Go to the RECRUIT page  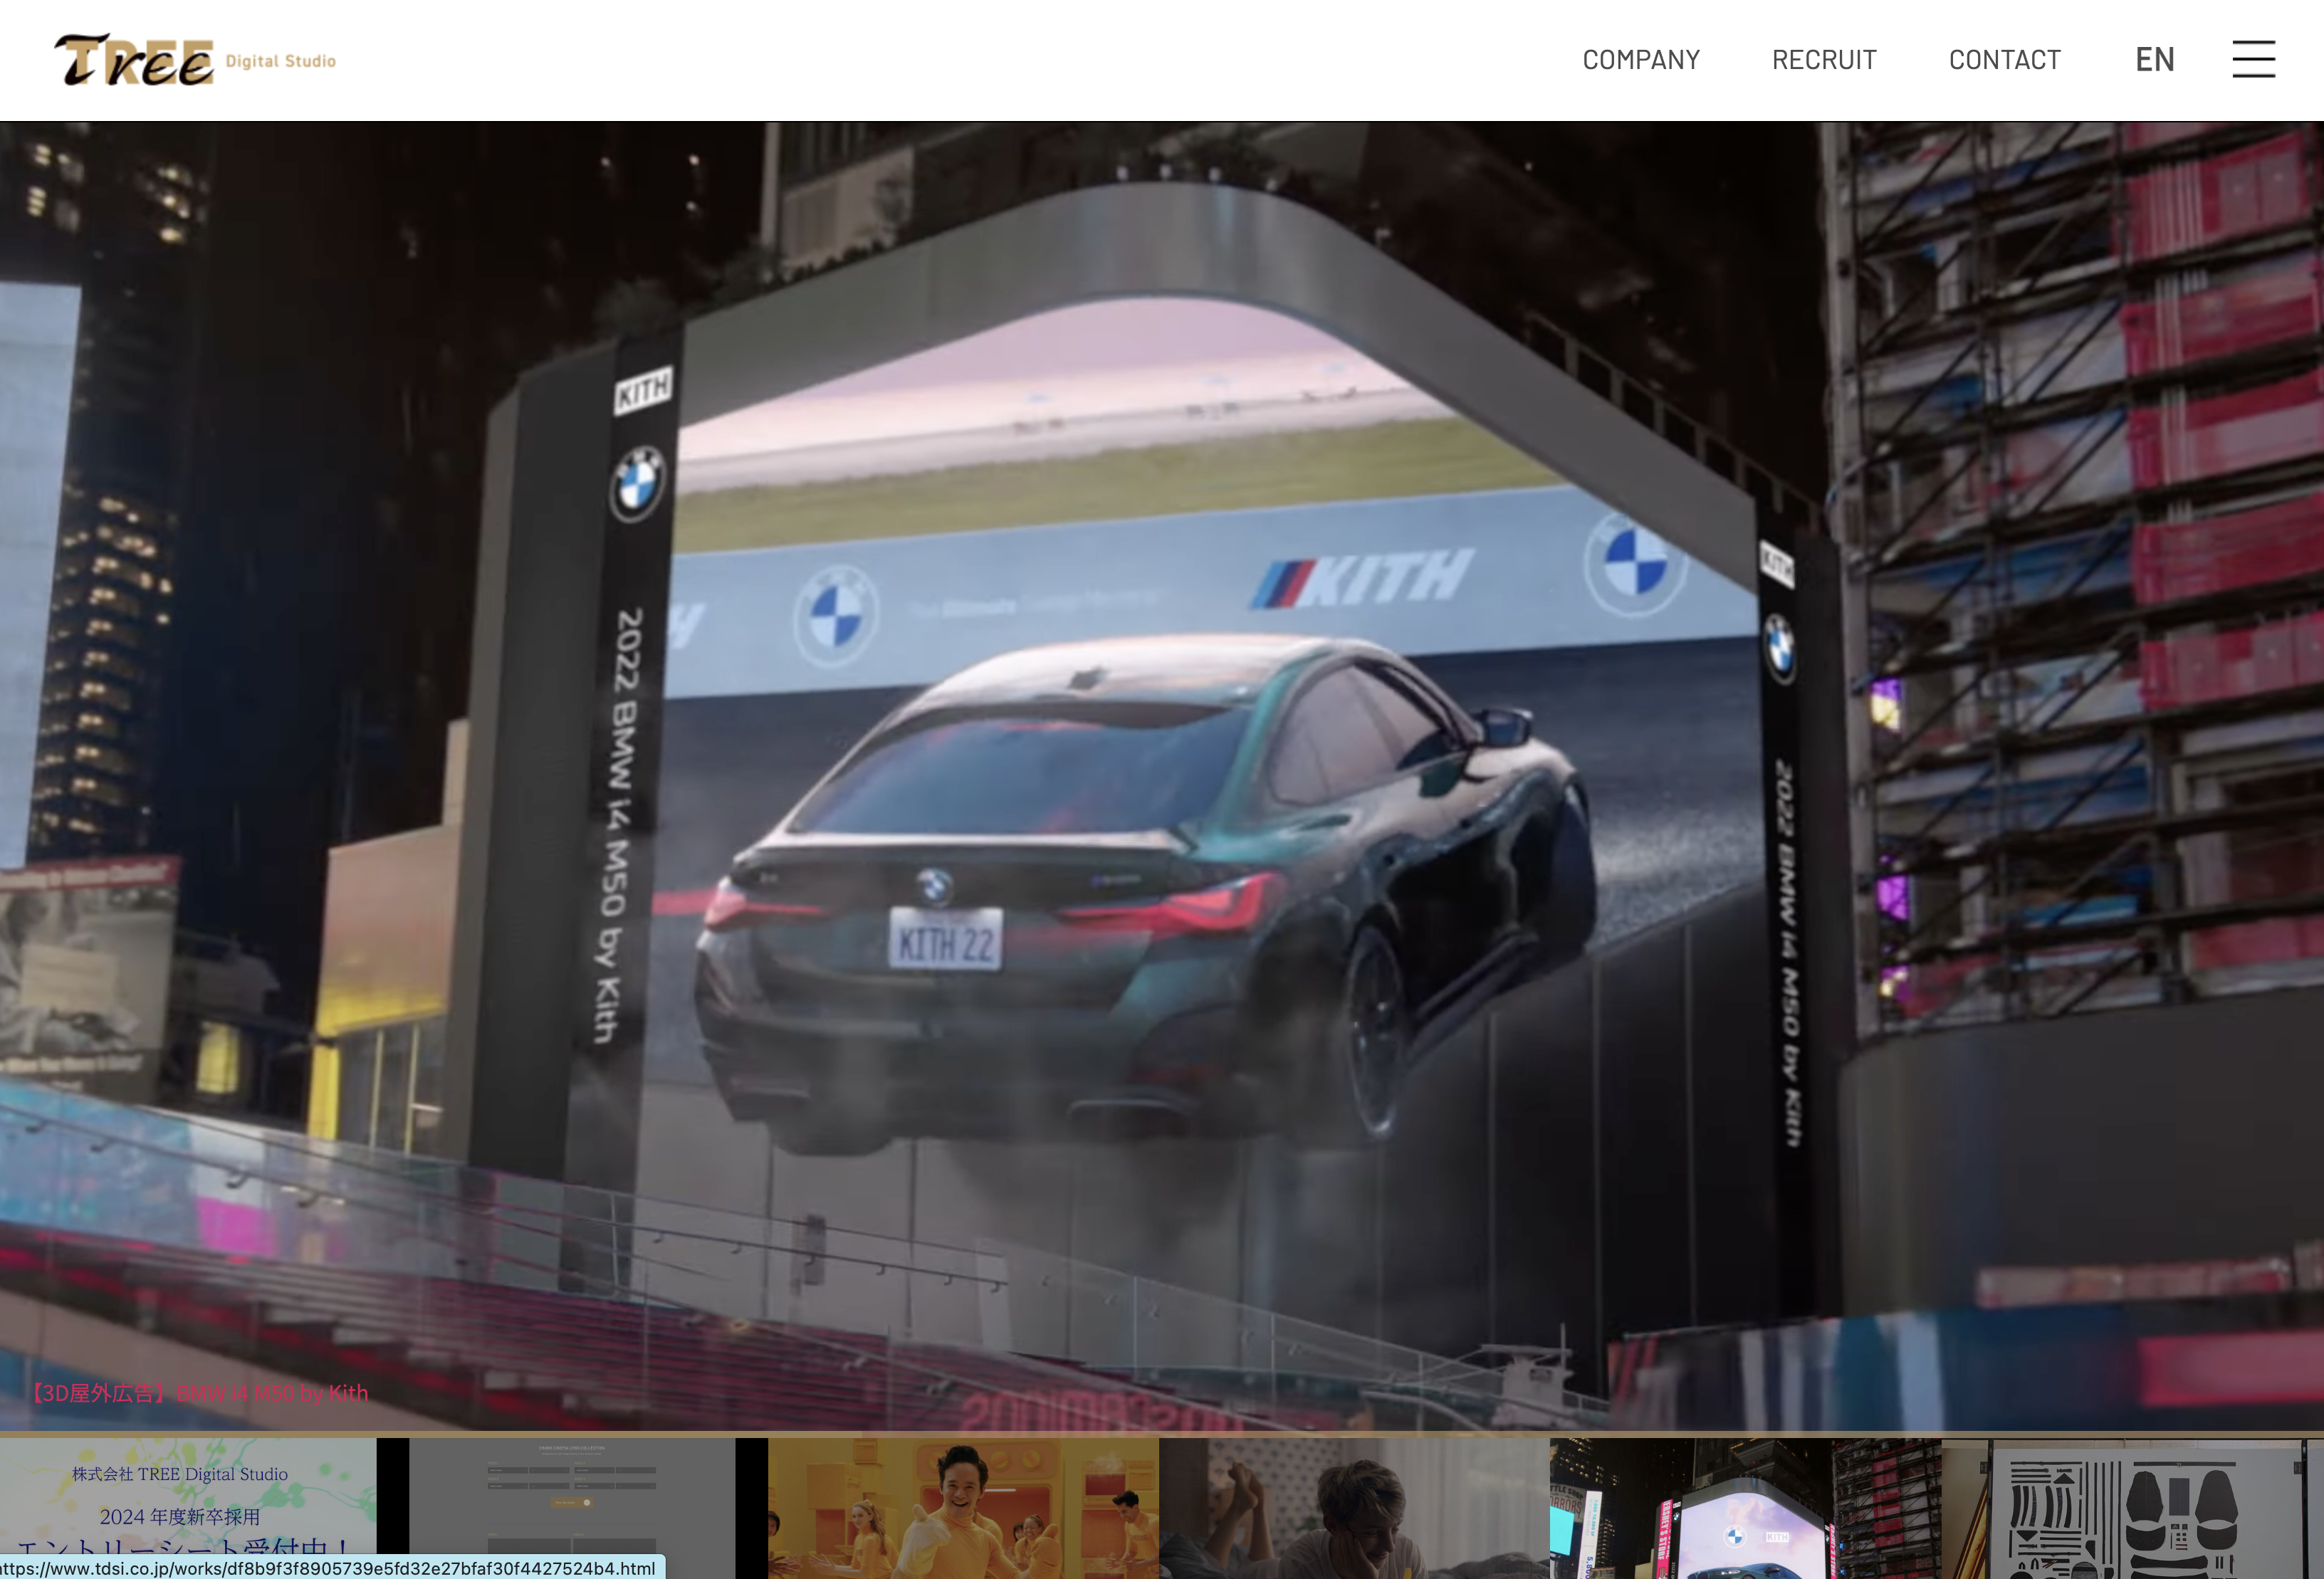point(1824,60)
